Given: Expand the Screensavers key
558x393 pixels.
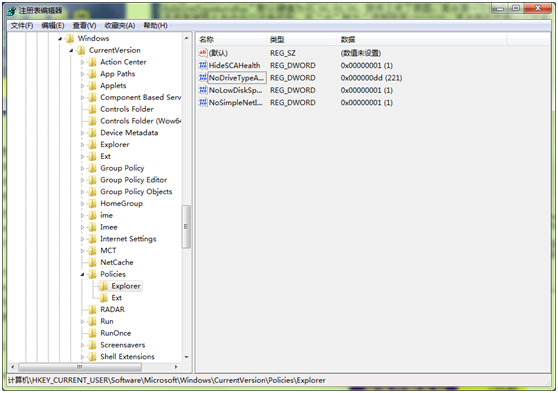Looking at the screenshot, I should [82, 345].
